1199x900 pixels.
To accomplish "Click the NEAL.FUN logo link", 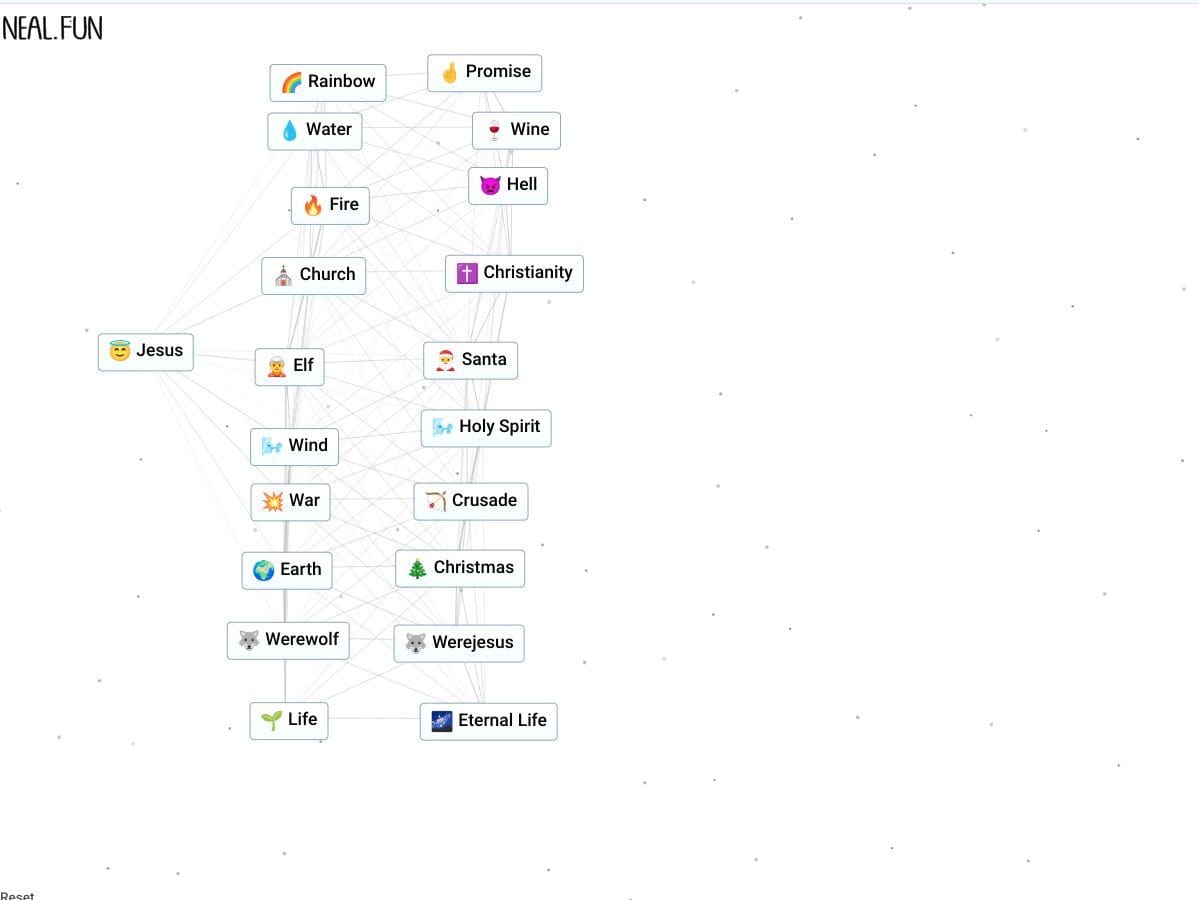I will click(x=52, y=29).
